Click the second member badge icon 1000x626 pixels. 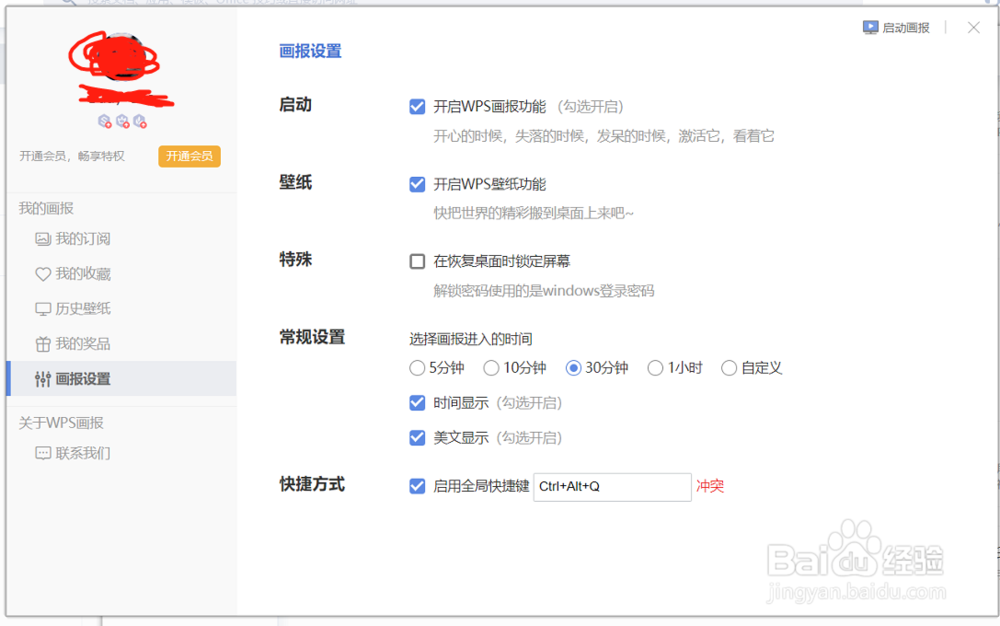122,121
